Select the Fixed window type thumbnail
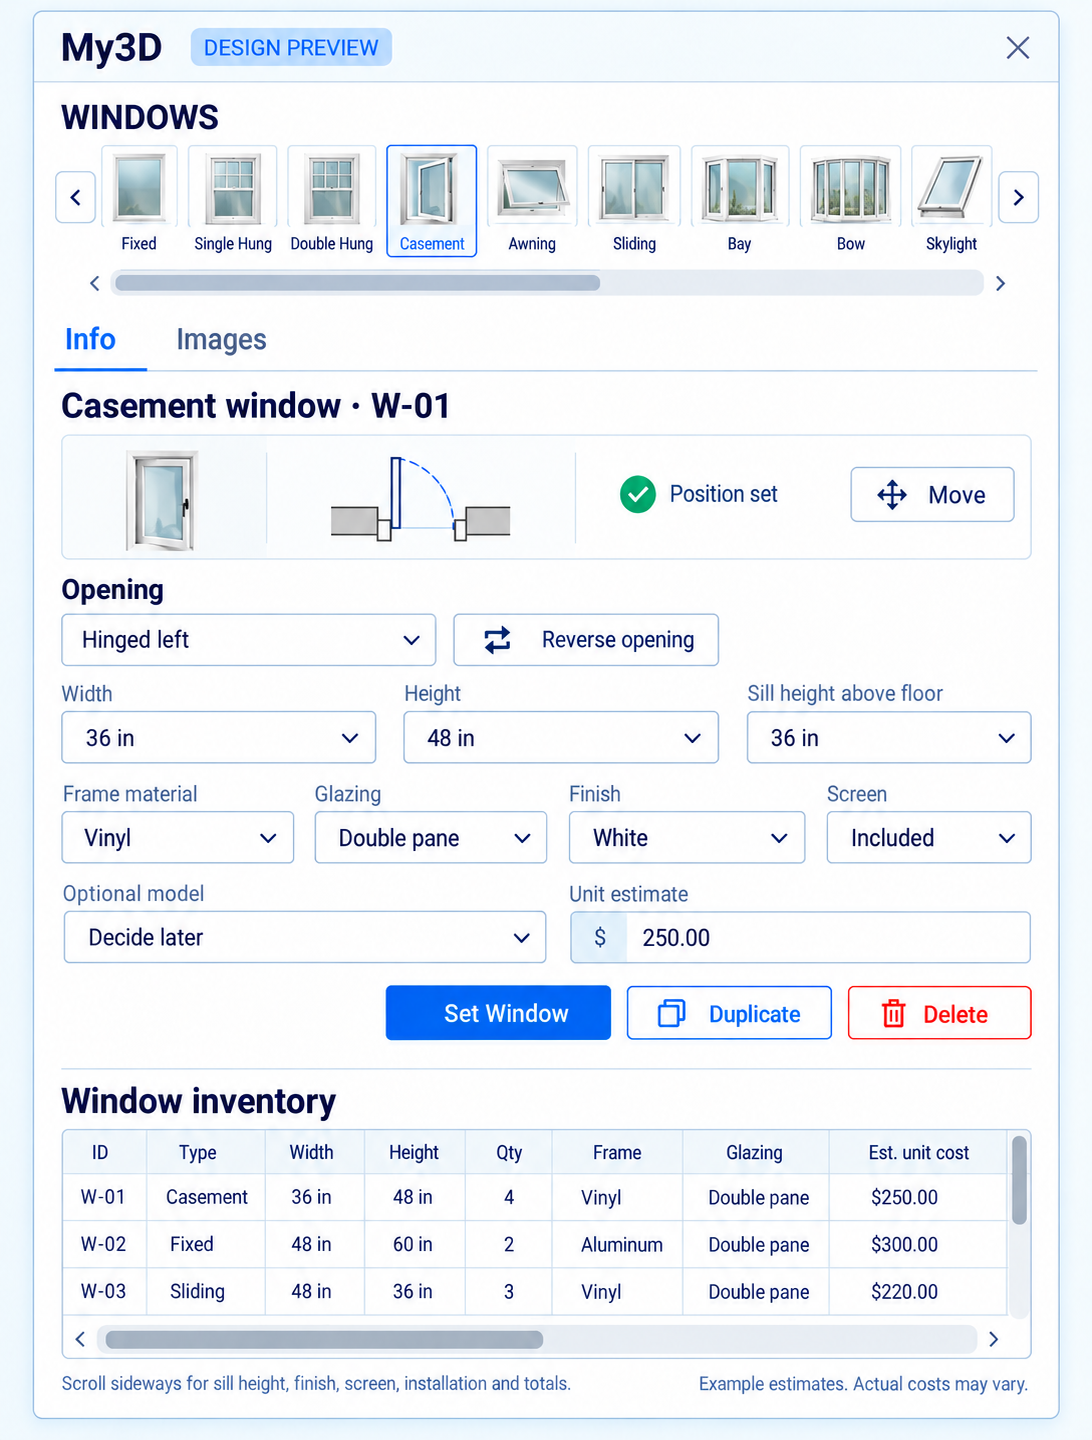The image size is (1092, 1440). 139,200
